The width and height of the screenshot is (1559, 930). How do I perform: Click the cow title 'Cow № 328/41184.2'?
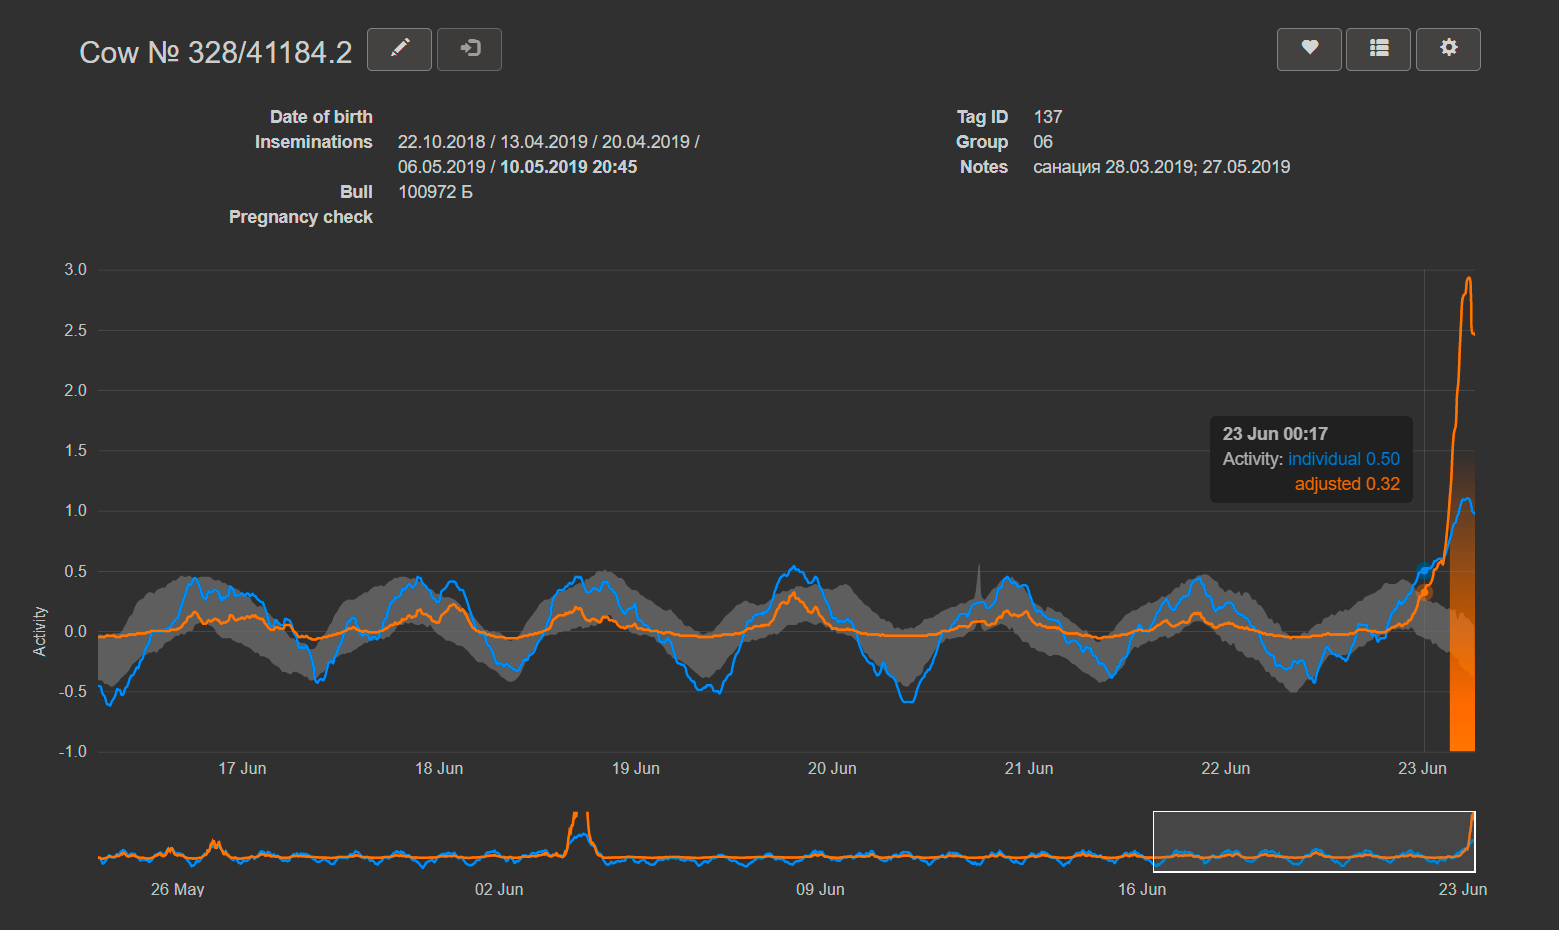pyautogui.click(x=216, y=52)
